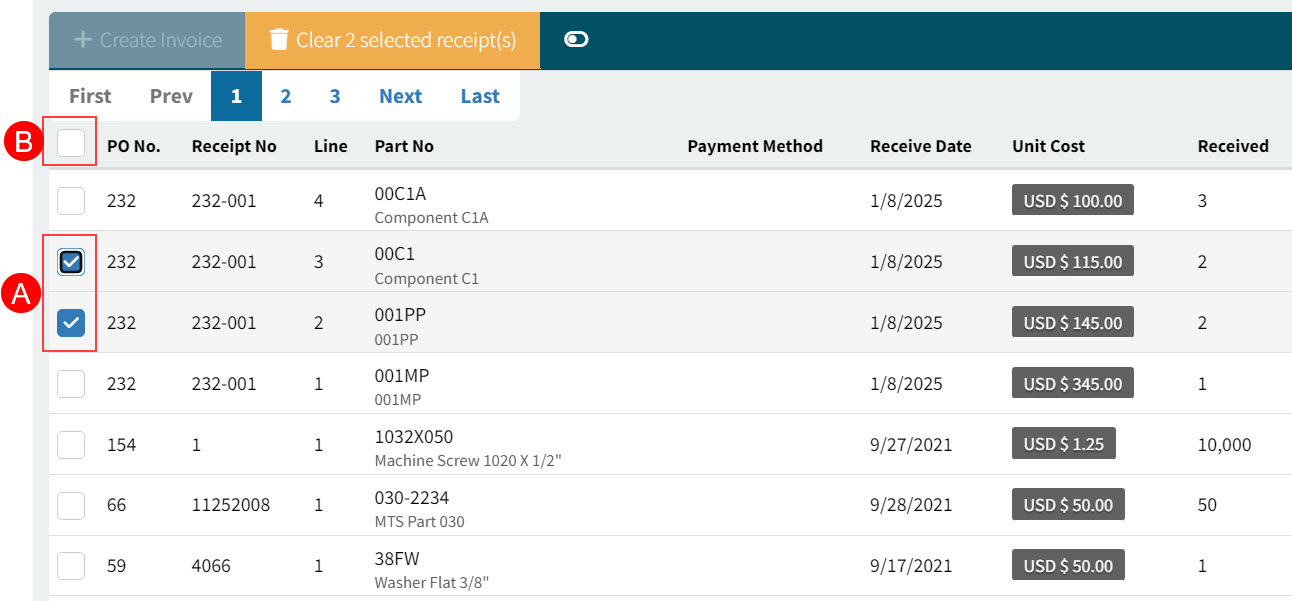This screenshot has height=601, width=1292.
Task: Click the USD $1.25 unit cost badge
Action: [1063, 443]
